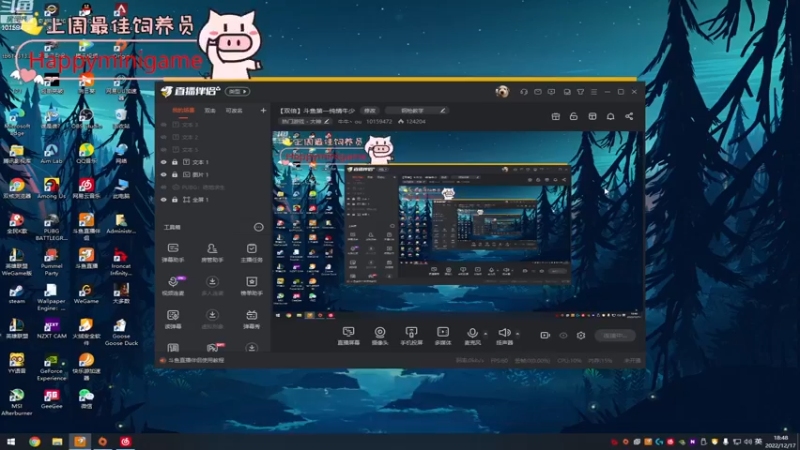Open the customer service headset icon

pos(523,92)
